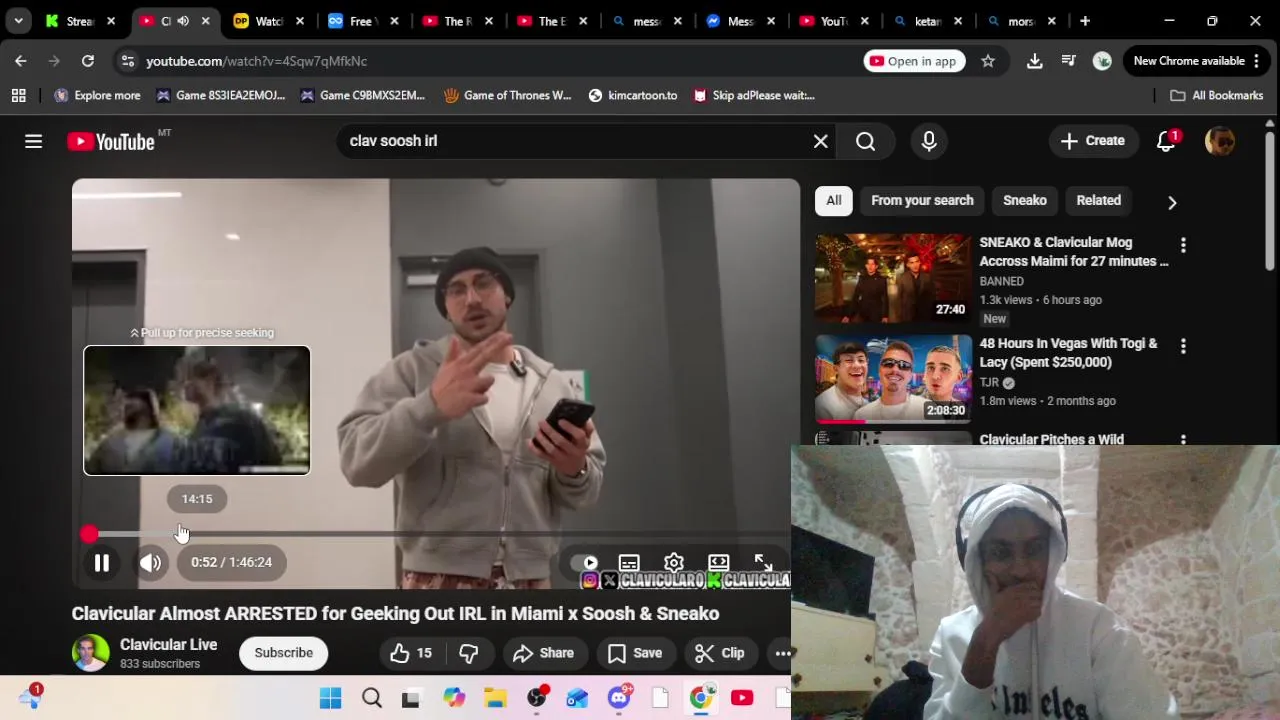Open more actions ellipsis below video
The image size is (1280, 720).
783,653
